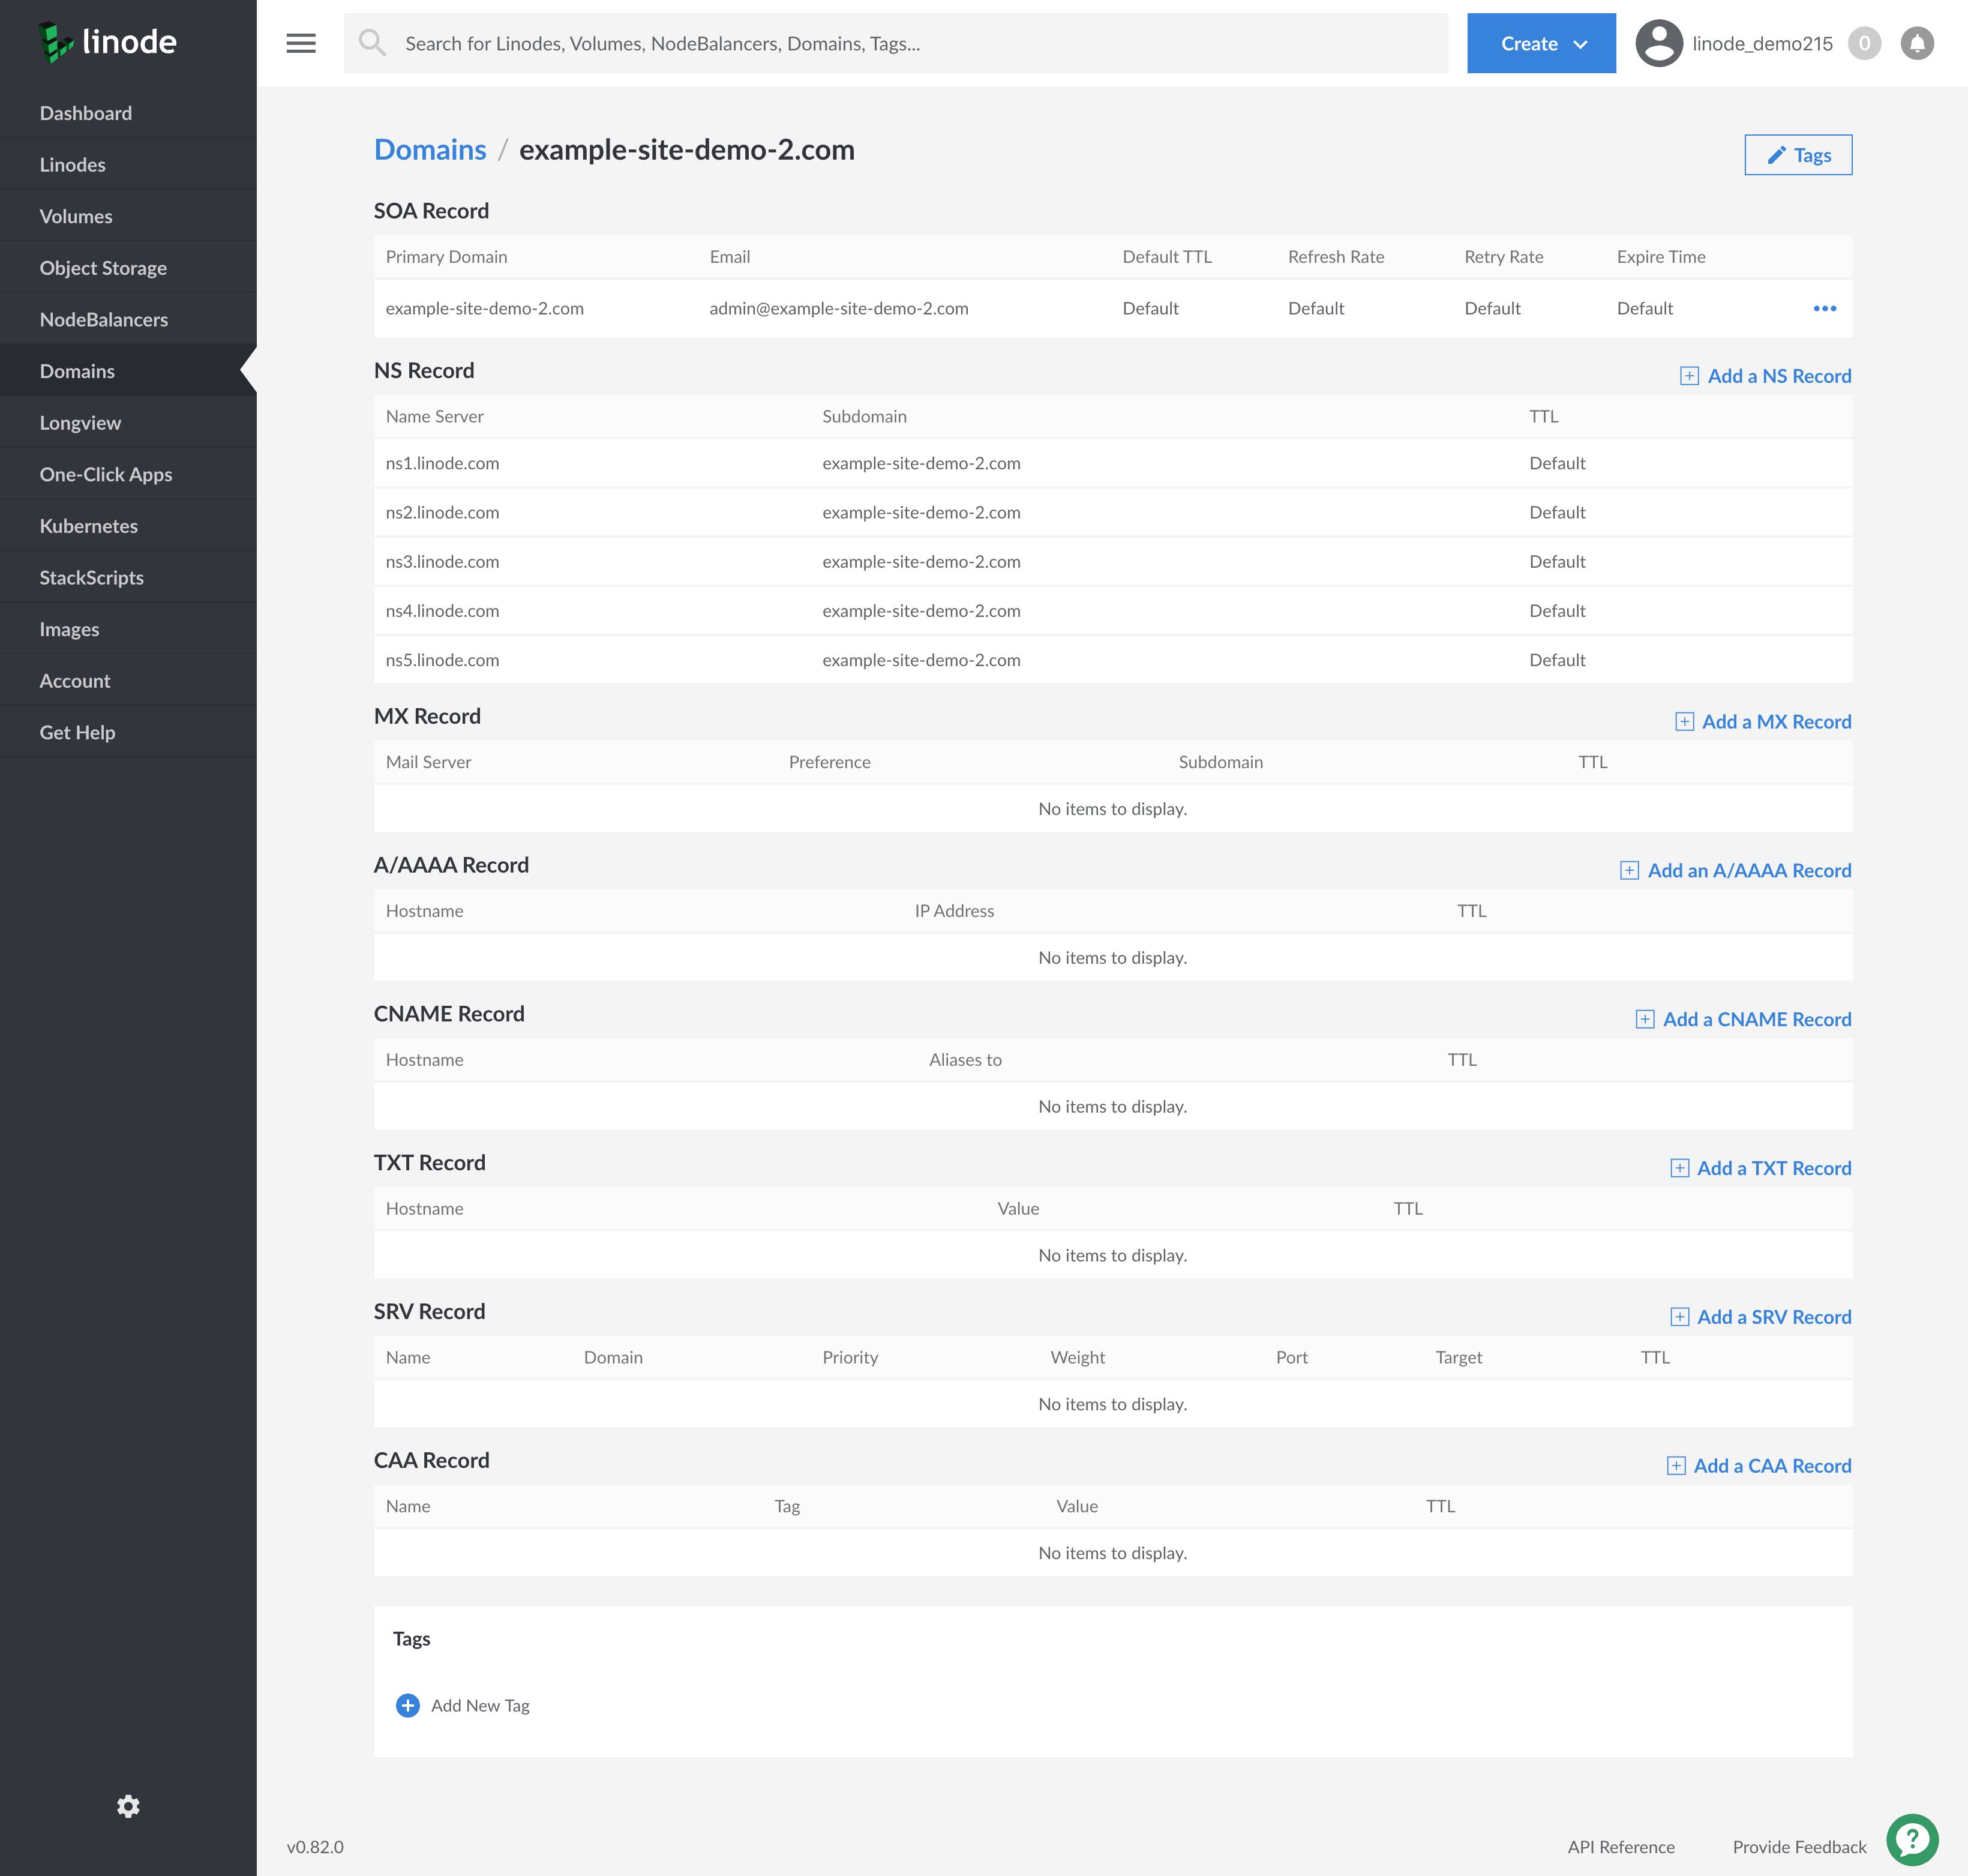Click the plus icon for Add New Tag
Image resolution: width=1968 pixels, height=1876 pixels.
(x=408, y=1705)
